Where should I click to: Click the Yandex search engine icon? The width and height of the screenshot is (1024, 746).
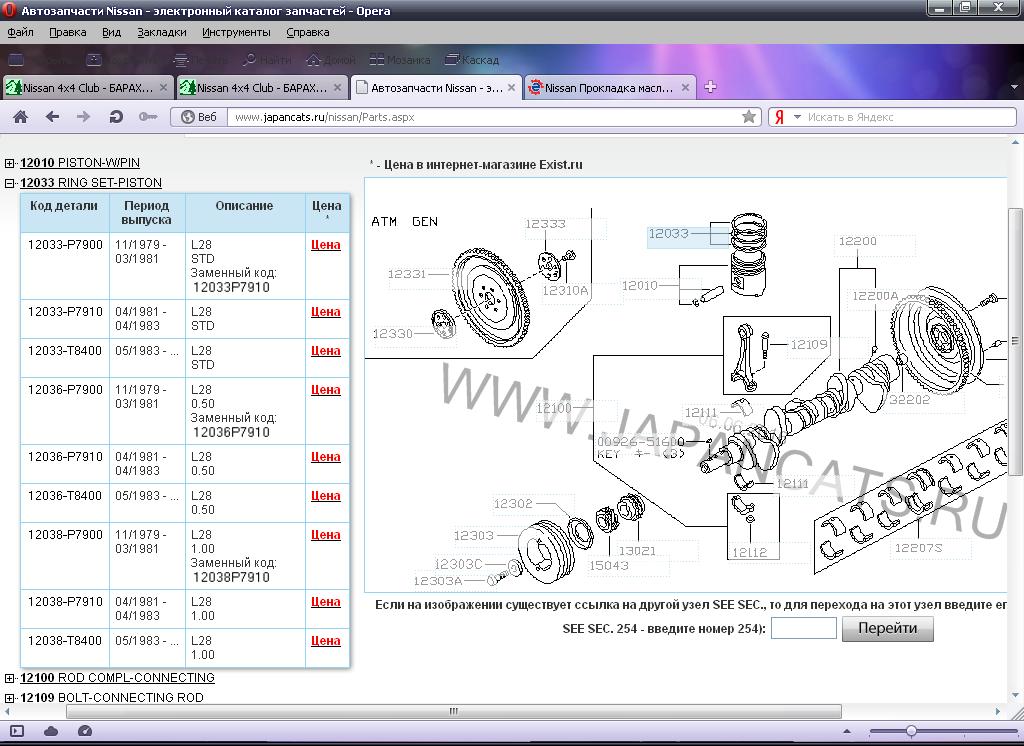[x=779, y=117]
